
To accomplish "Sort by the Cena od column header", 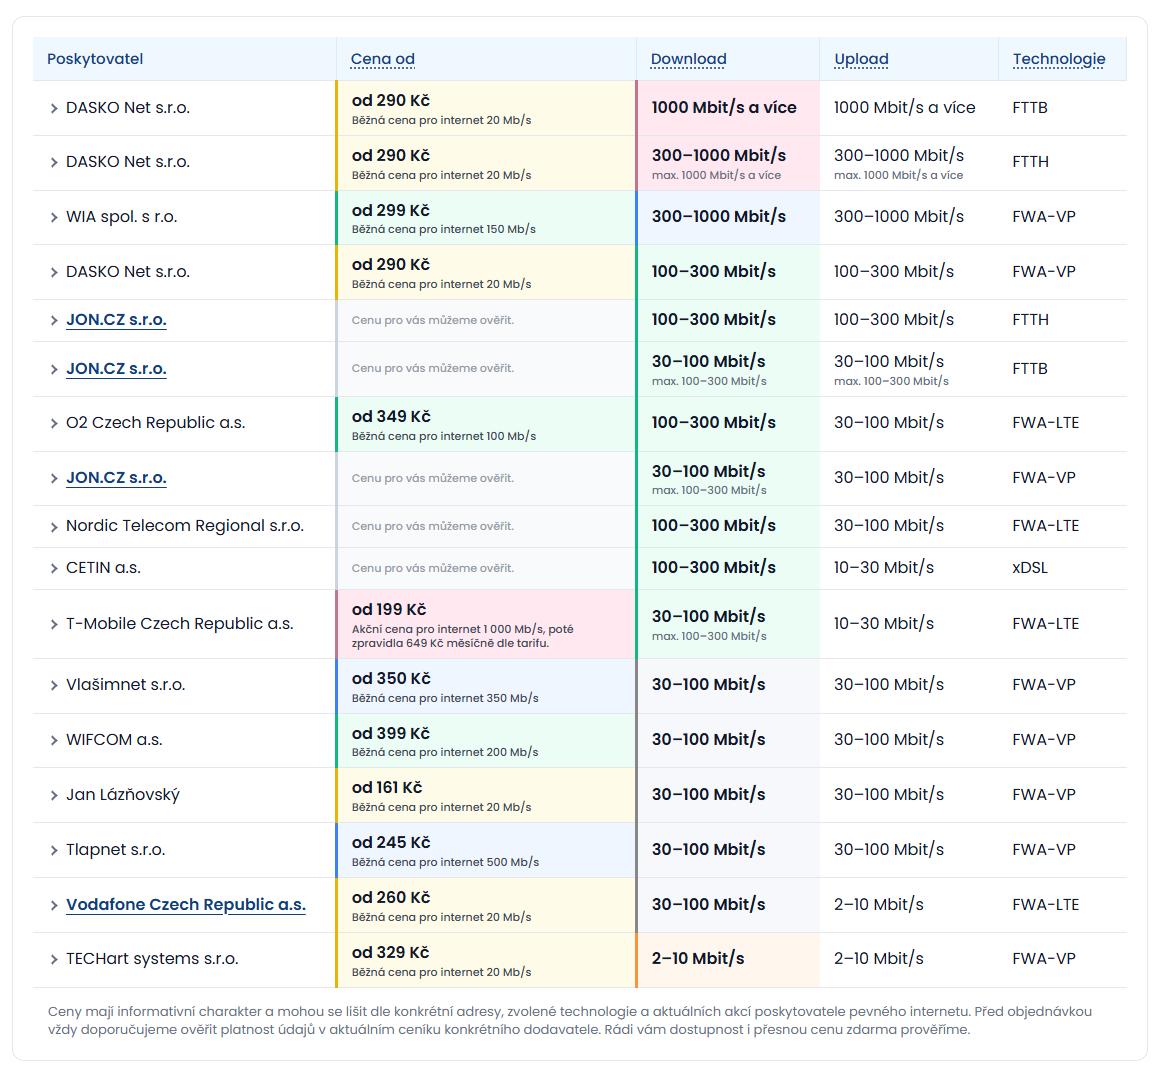I will coord(382,59).
